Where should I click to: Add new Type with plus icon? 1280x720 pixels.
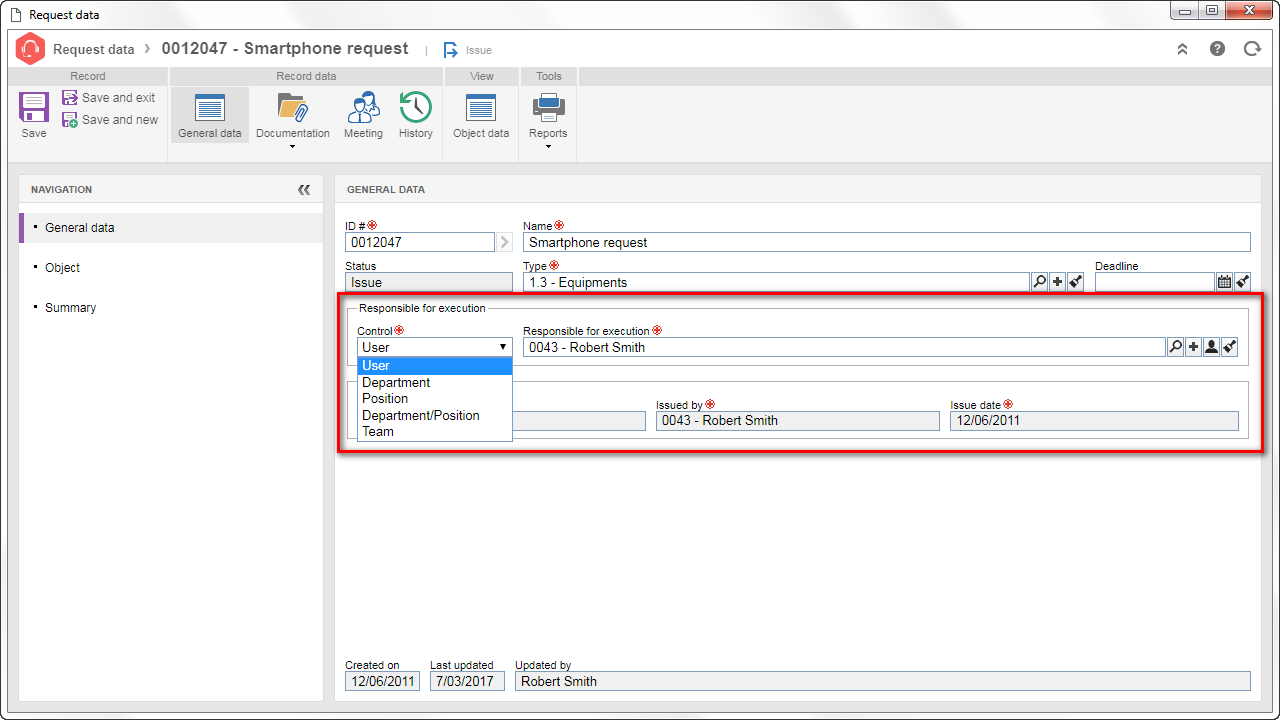click(1058, 282)
